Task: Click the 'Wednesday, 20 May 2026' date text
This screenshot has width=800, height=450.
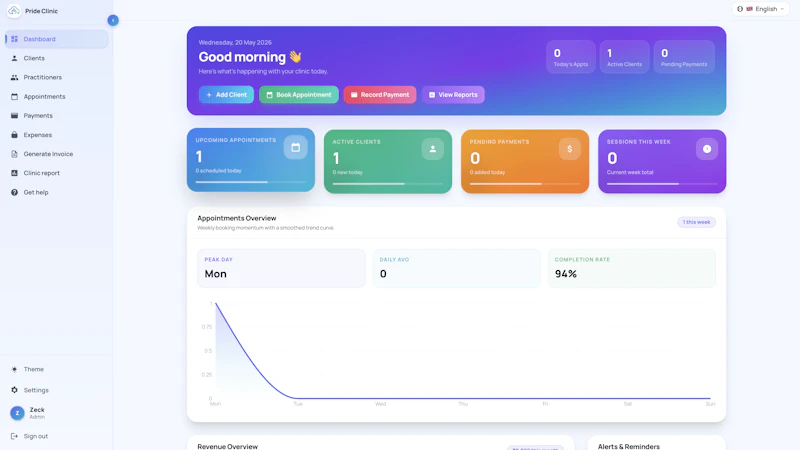Action: (235, 42)
